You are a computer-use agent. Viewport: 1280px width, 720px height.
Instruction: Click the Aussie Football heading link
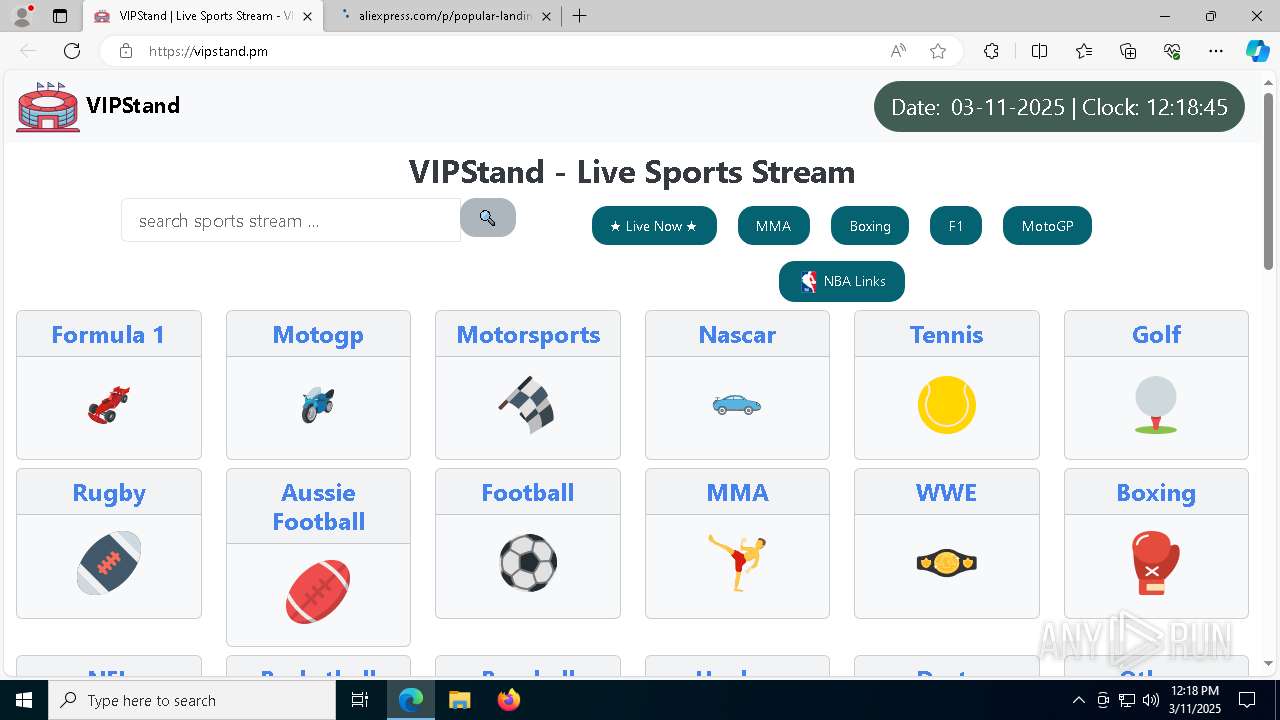coord(318,507)
